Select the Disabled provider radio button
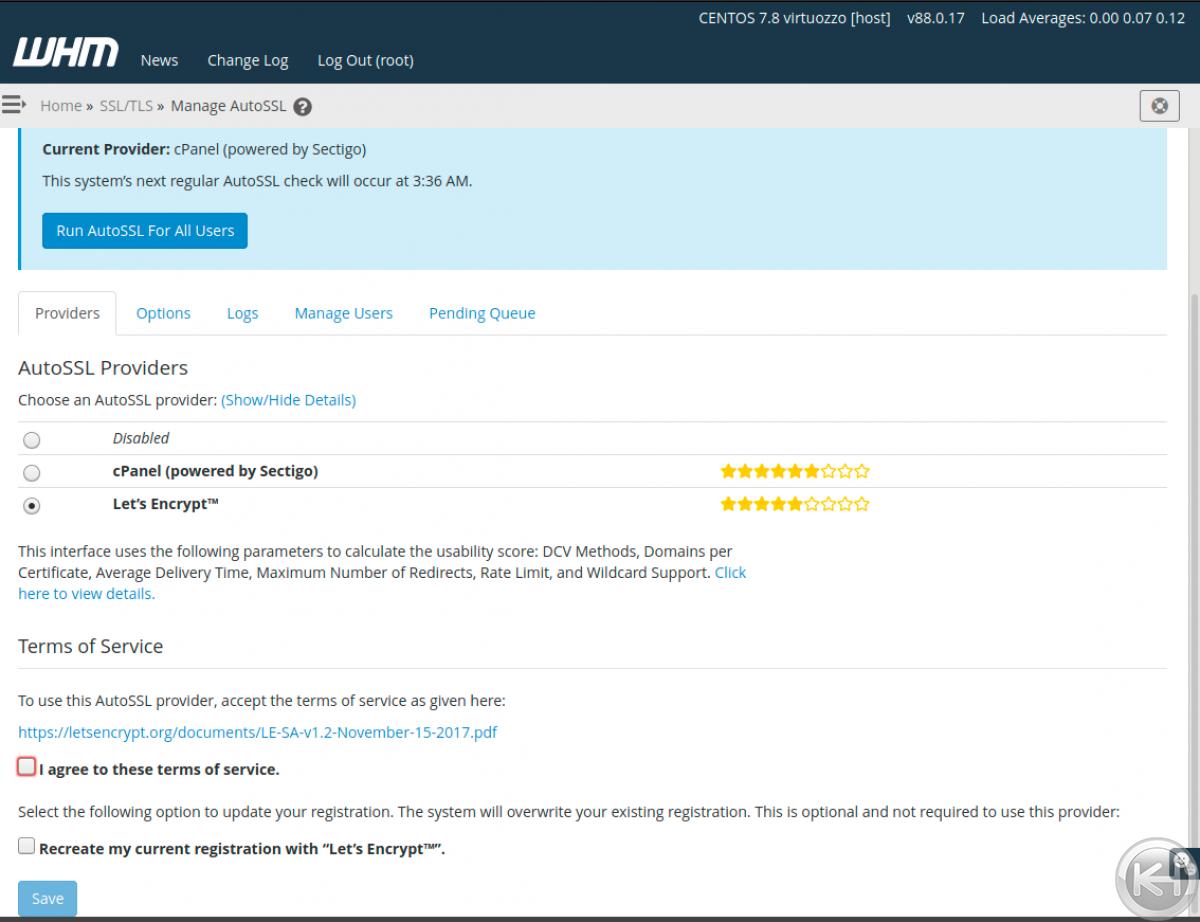The image size is (1200, 922). tap(32, 440)
